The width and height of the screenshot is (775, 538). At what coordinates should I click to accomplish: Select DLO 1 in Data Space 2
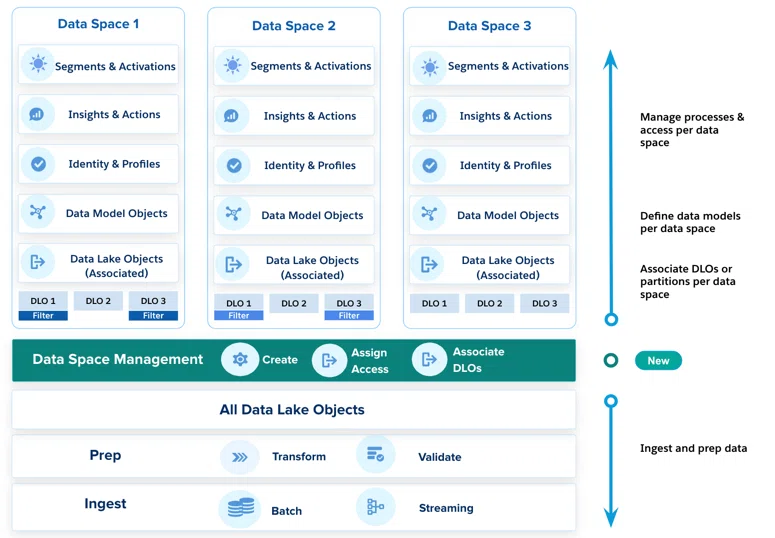point(239,303)
